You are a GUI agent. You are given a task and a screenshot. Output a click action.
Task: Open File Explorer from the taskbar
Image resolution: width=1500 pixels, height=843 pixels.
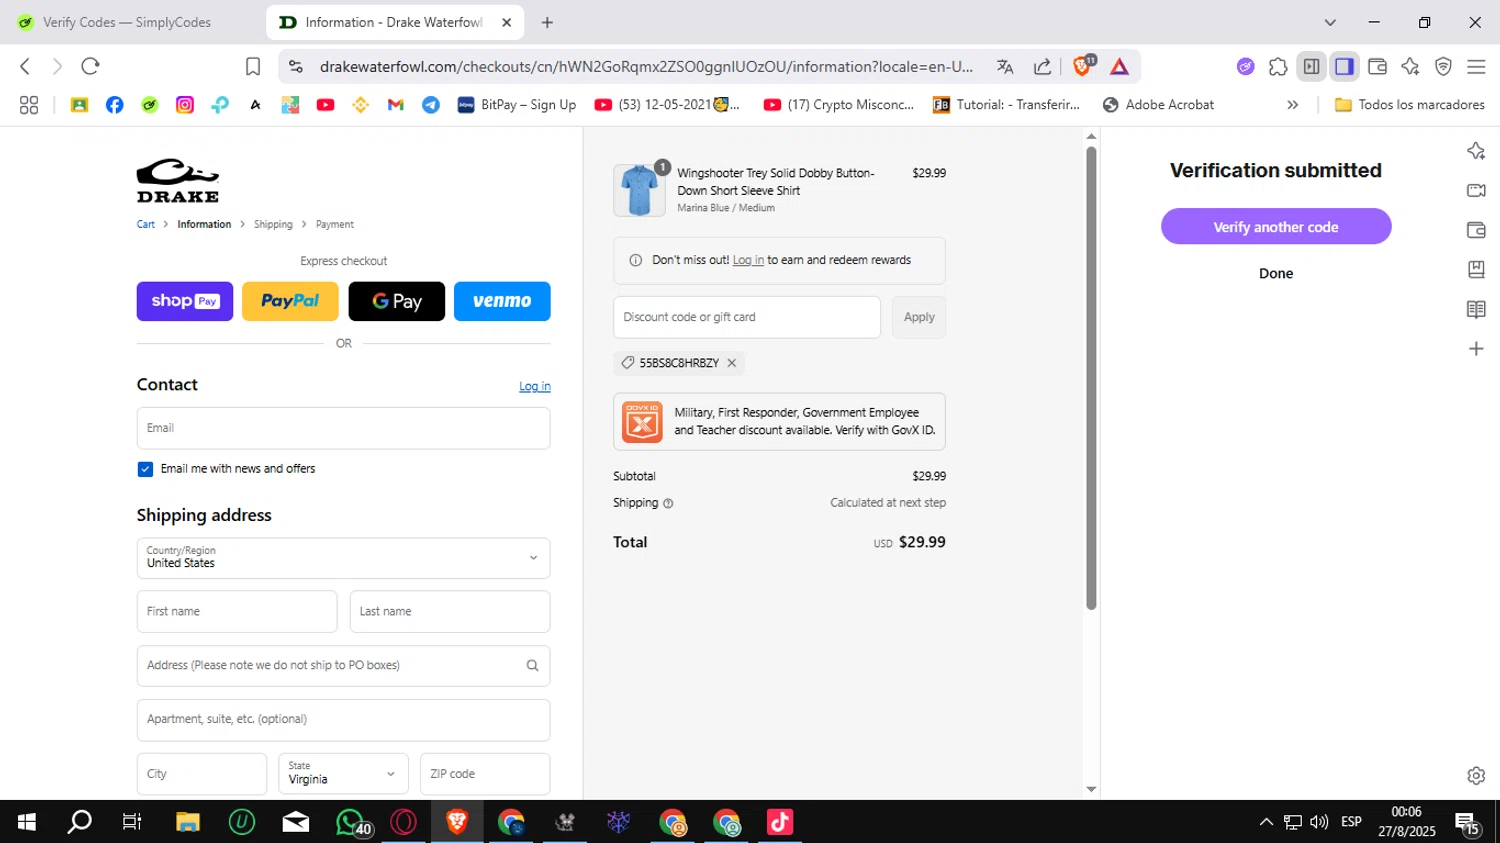tap(188, 822)
